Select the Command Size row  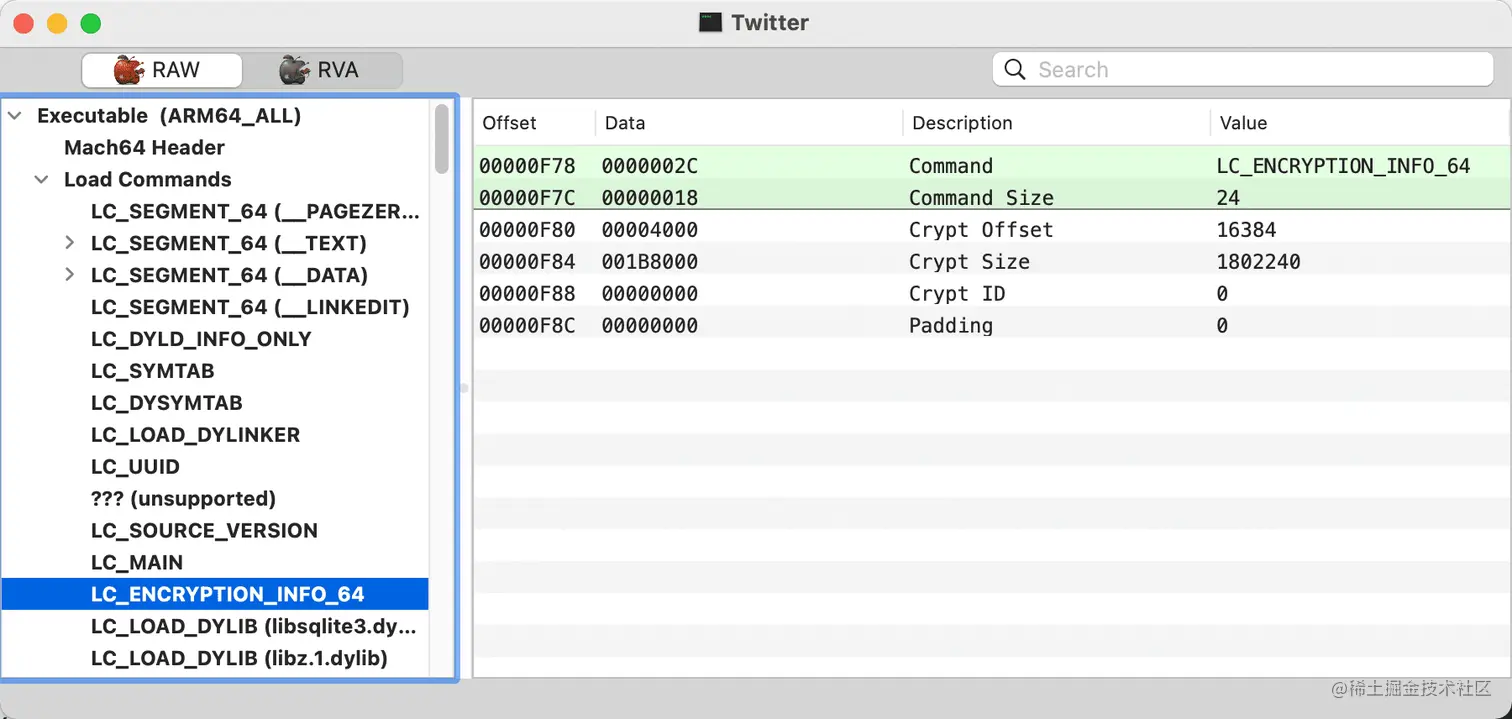pyautogui.click(x=991, y=194)
